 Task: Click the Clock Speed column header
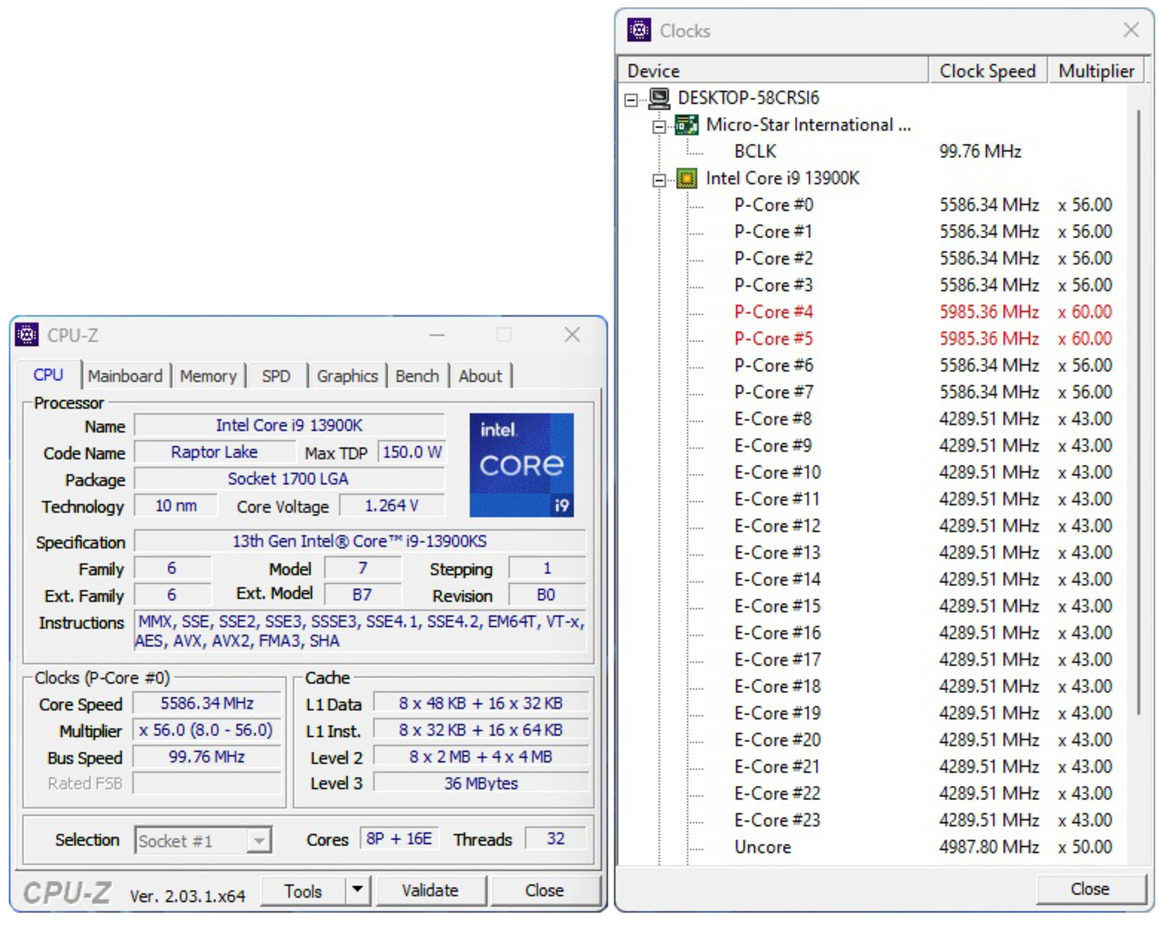[x=988, y=71]
